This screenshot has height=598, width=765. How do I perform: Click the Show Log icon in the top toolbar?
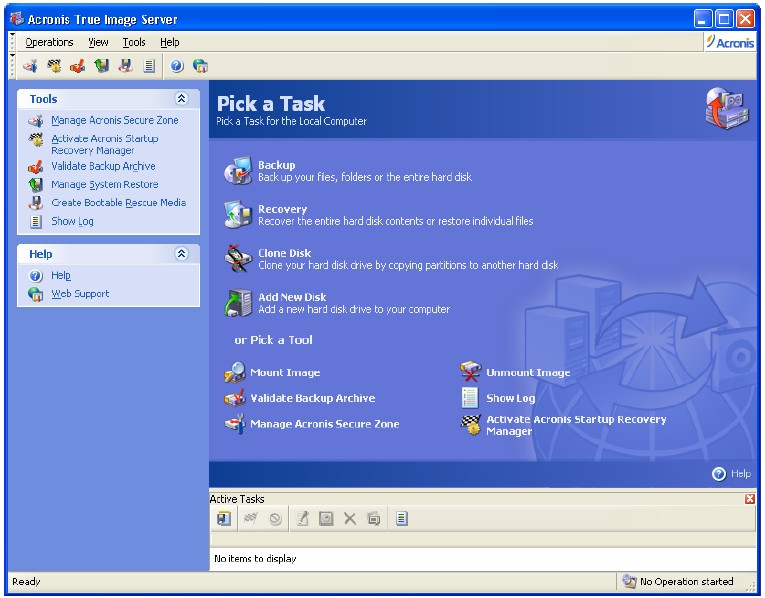coord(149,65)
